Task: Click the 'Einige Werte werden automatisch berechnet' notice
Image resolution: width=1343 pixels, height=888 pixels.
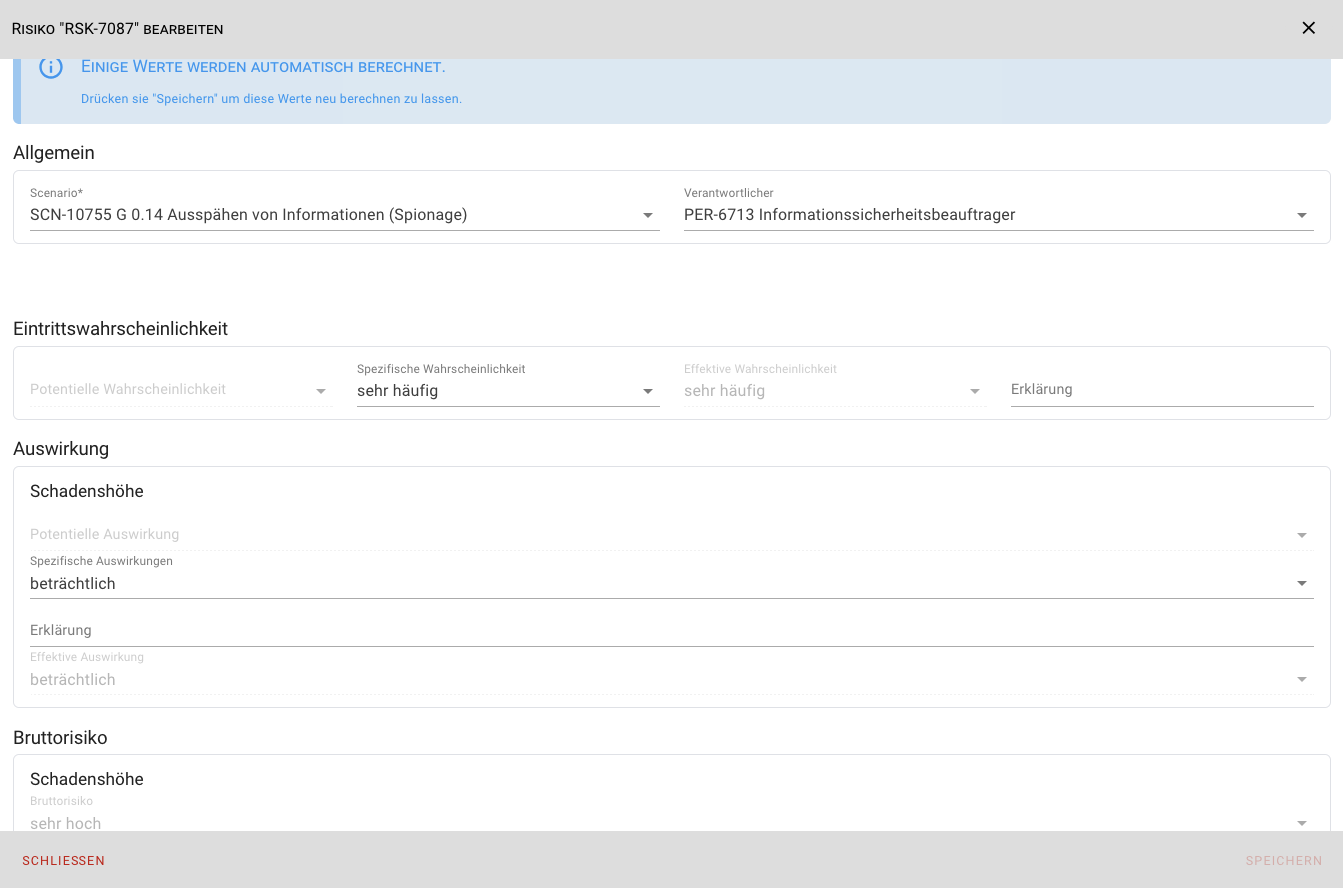Action: (263, 67)
